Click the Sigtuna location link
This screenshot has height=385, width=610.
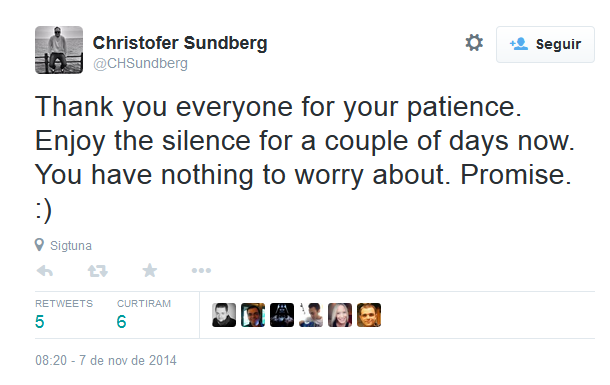coord(71,246)
